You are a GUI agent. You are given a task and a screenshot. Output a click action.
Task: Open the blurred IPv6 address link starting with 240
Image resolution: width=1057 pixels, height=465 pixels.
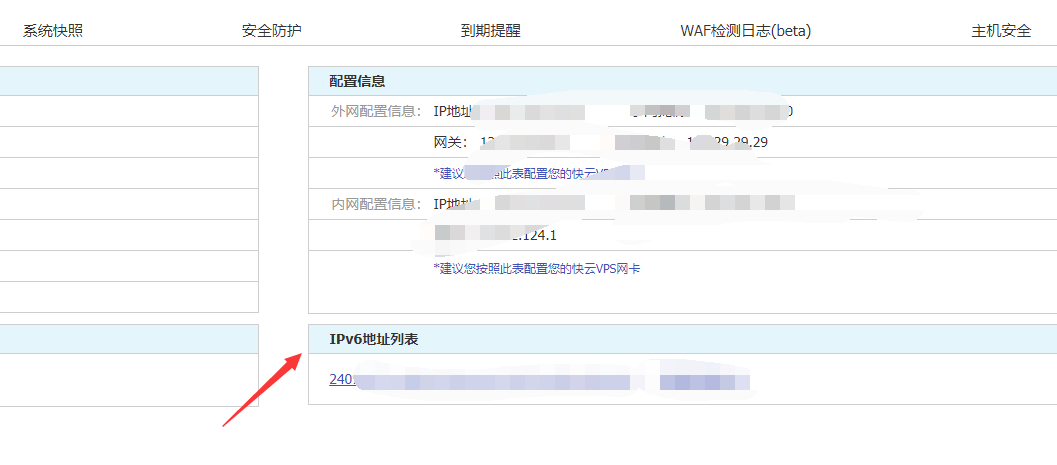pos(539,380)
